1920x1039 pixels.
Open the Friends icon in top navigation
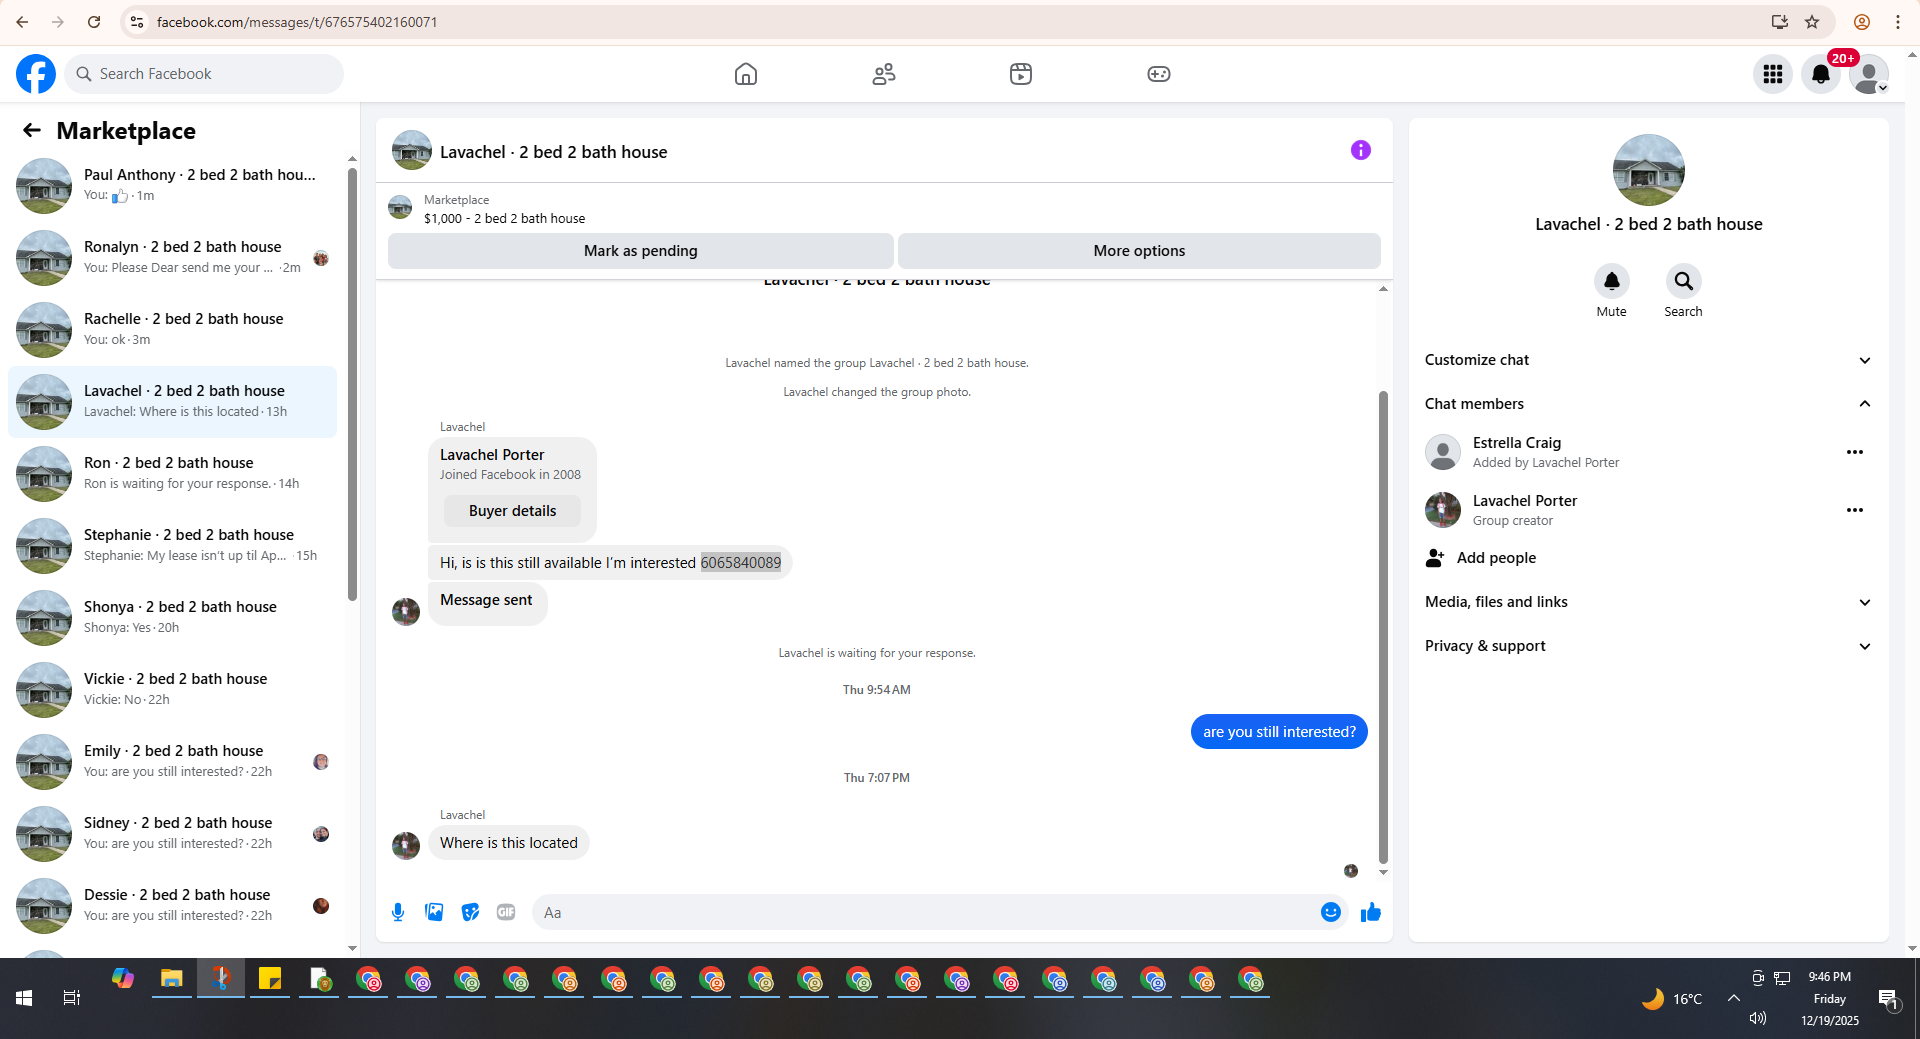point(884,74)
